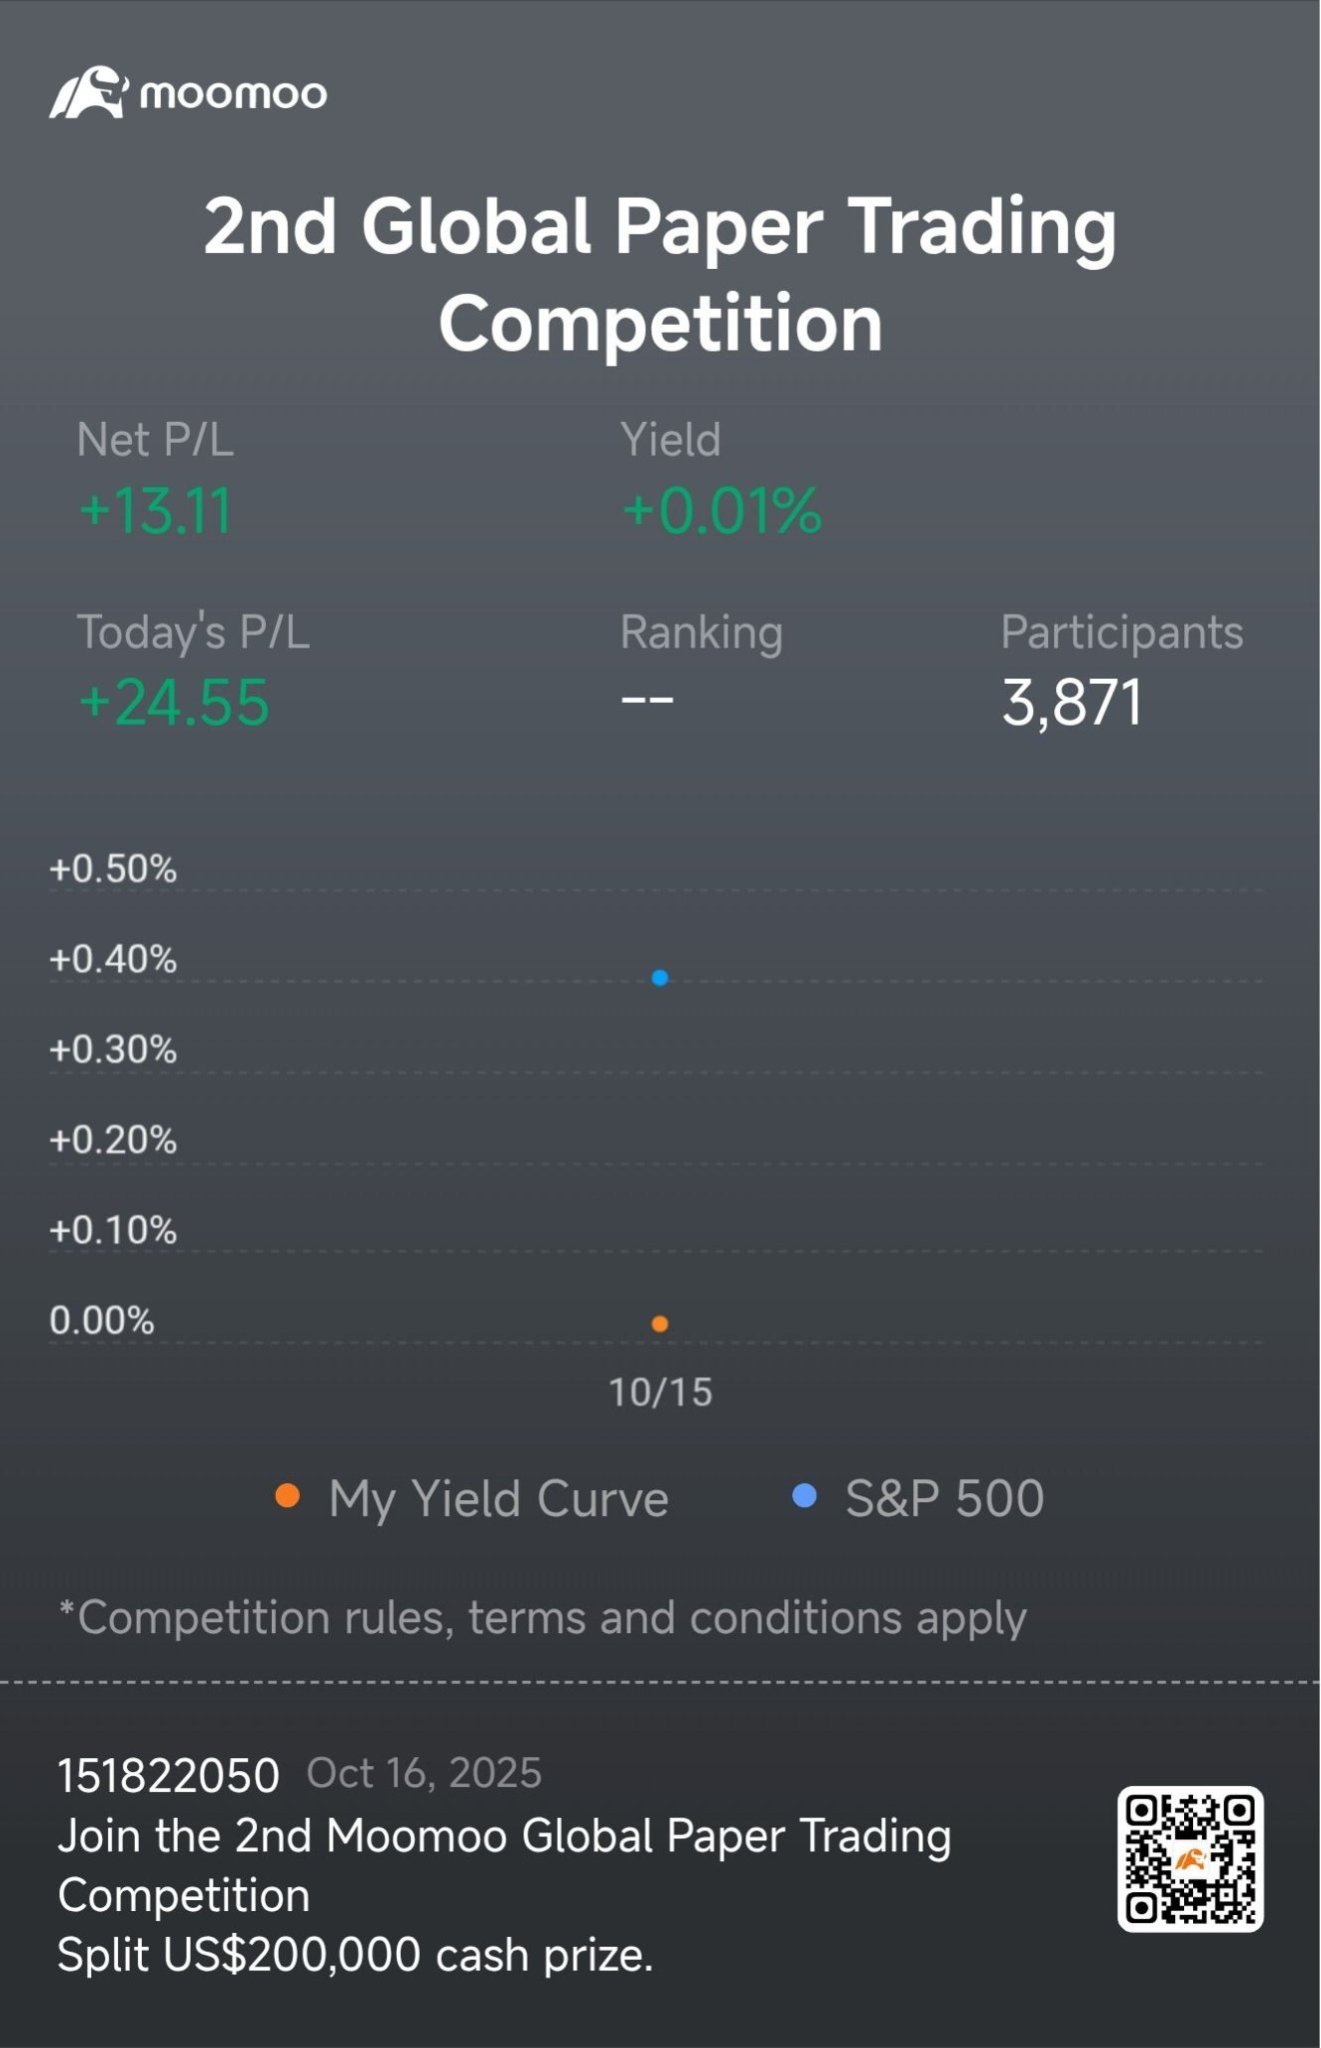The image size is (1321, 2048).
Task: Tap the Participants count 3,871
Action: (x=1071, y=702)
